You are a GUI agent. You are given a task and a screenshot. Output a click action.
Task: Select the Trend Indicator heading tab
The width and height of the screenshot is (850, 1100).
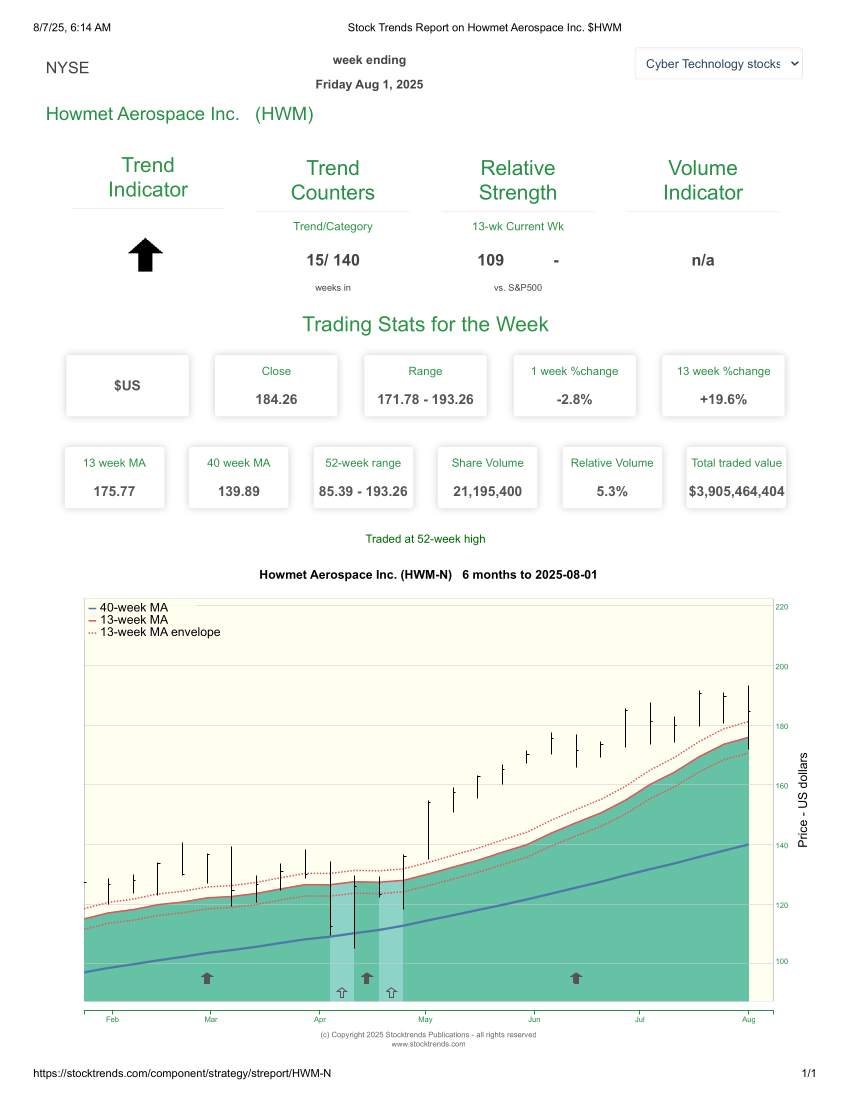pos(148,178)
